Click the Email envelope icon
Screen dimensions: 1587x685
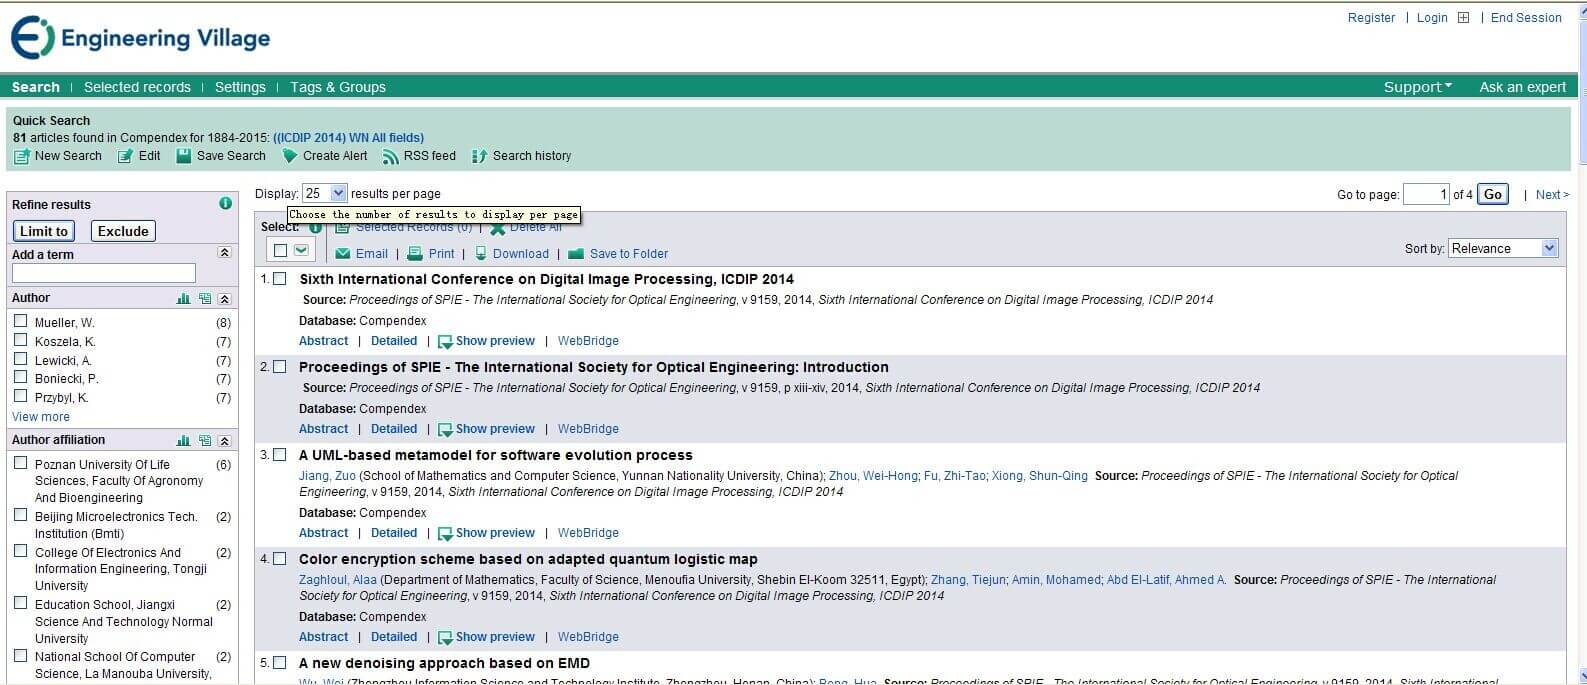point(343,254)
